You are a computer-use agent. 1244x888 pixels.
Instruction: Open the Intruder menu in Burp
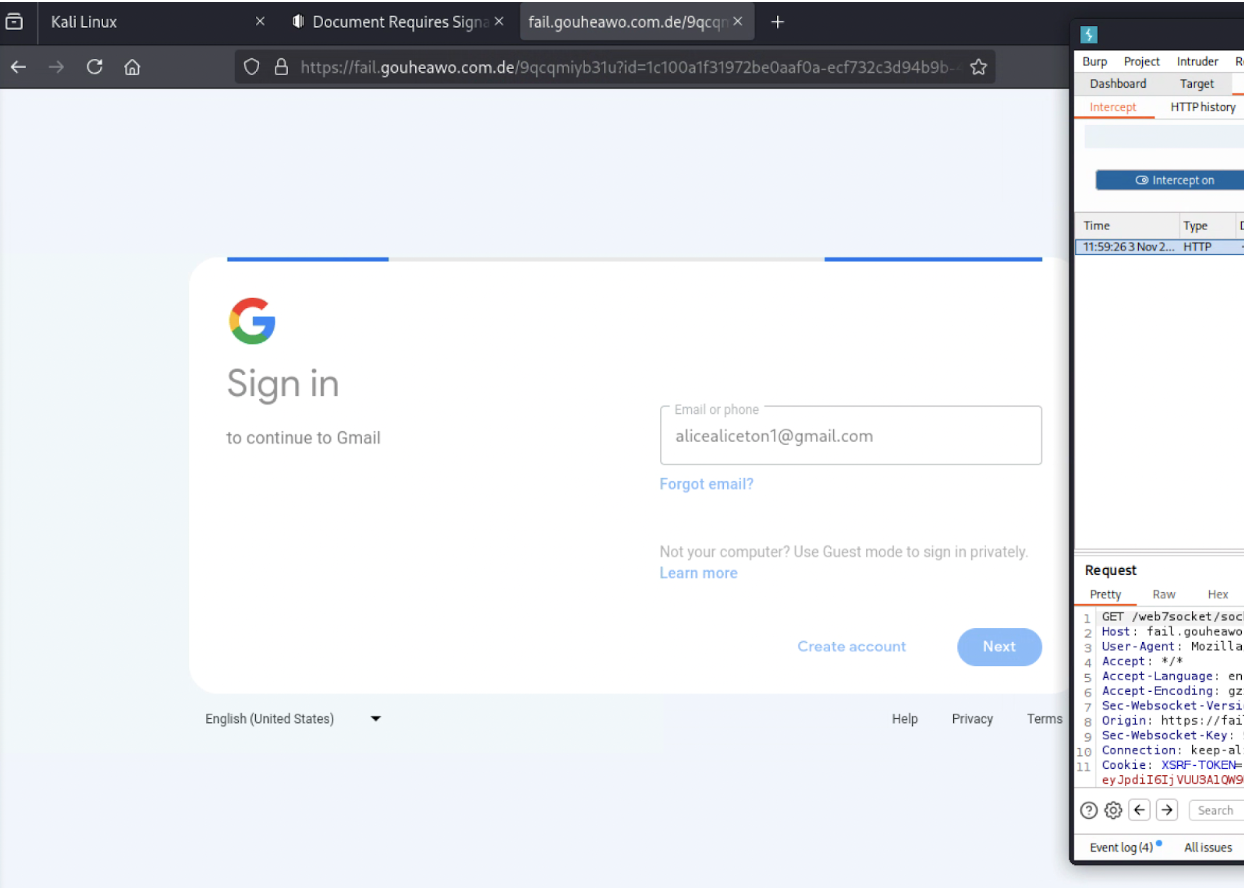coord(1197,61)
